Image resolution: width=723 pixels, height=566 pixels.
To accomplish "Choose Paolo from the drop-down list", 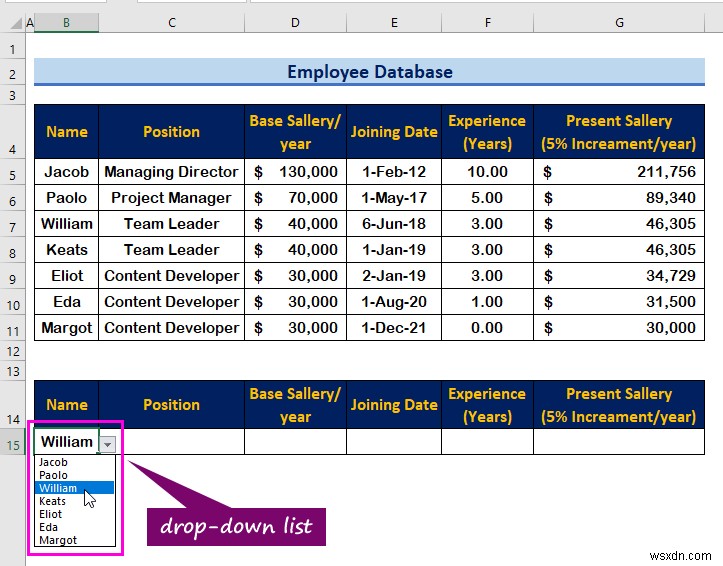I will (x=74, y=475).
